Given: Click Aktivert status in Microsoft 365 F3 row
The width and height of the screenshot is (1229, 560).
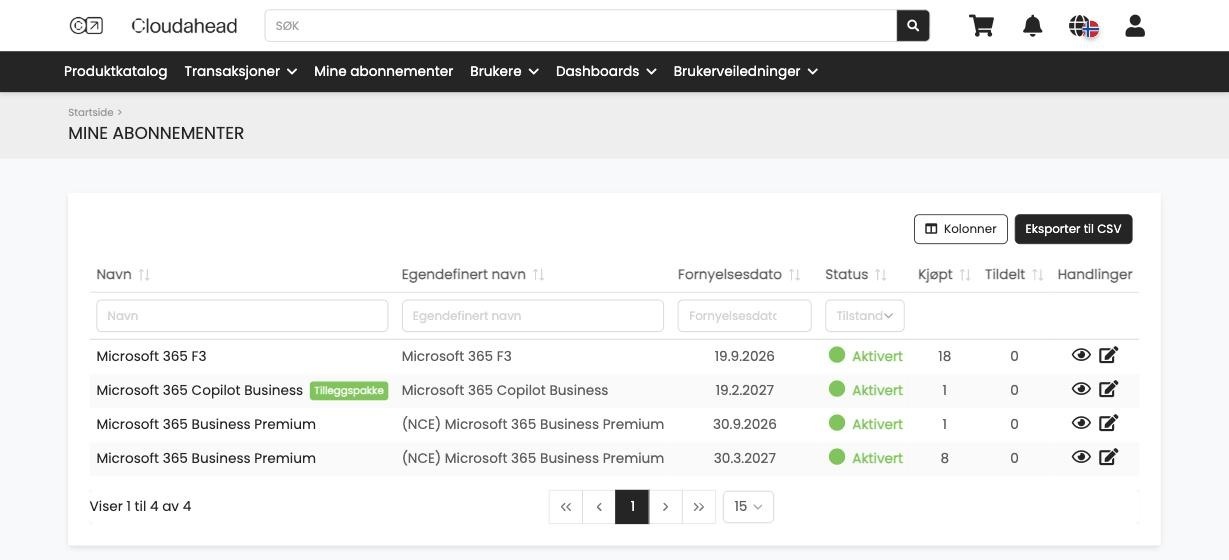Looking at the screenshot, I should pos(866,356).
